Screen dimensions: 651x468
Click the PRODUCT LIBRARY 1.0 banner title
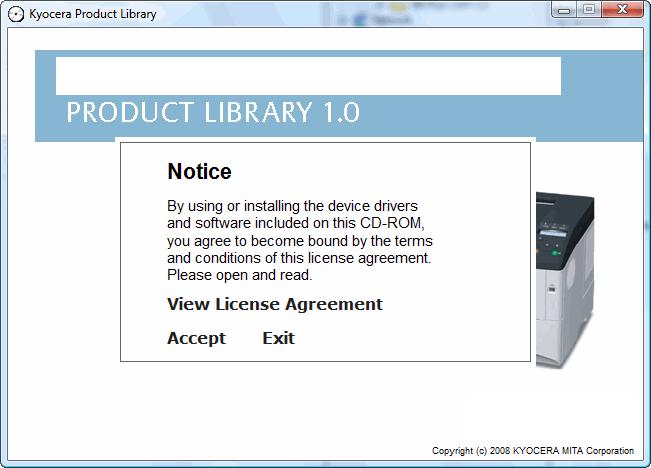[213, 112]
